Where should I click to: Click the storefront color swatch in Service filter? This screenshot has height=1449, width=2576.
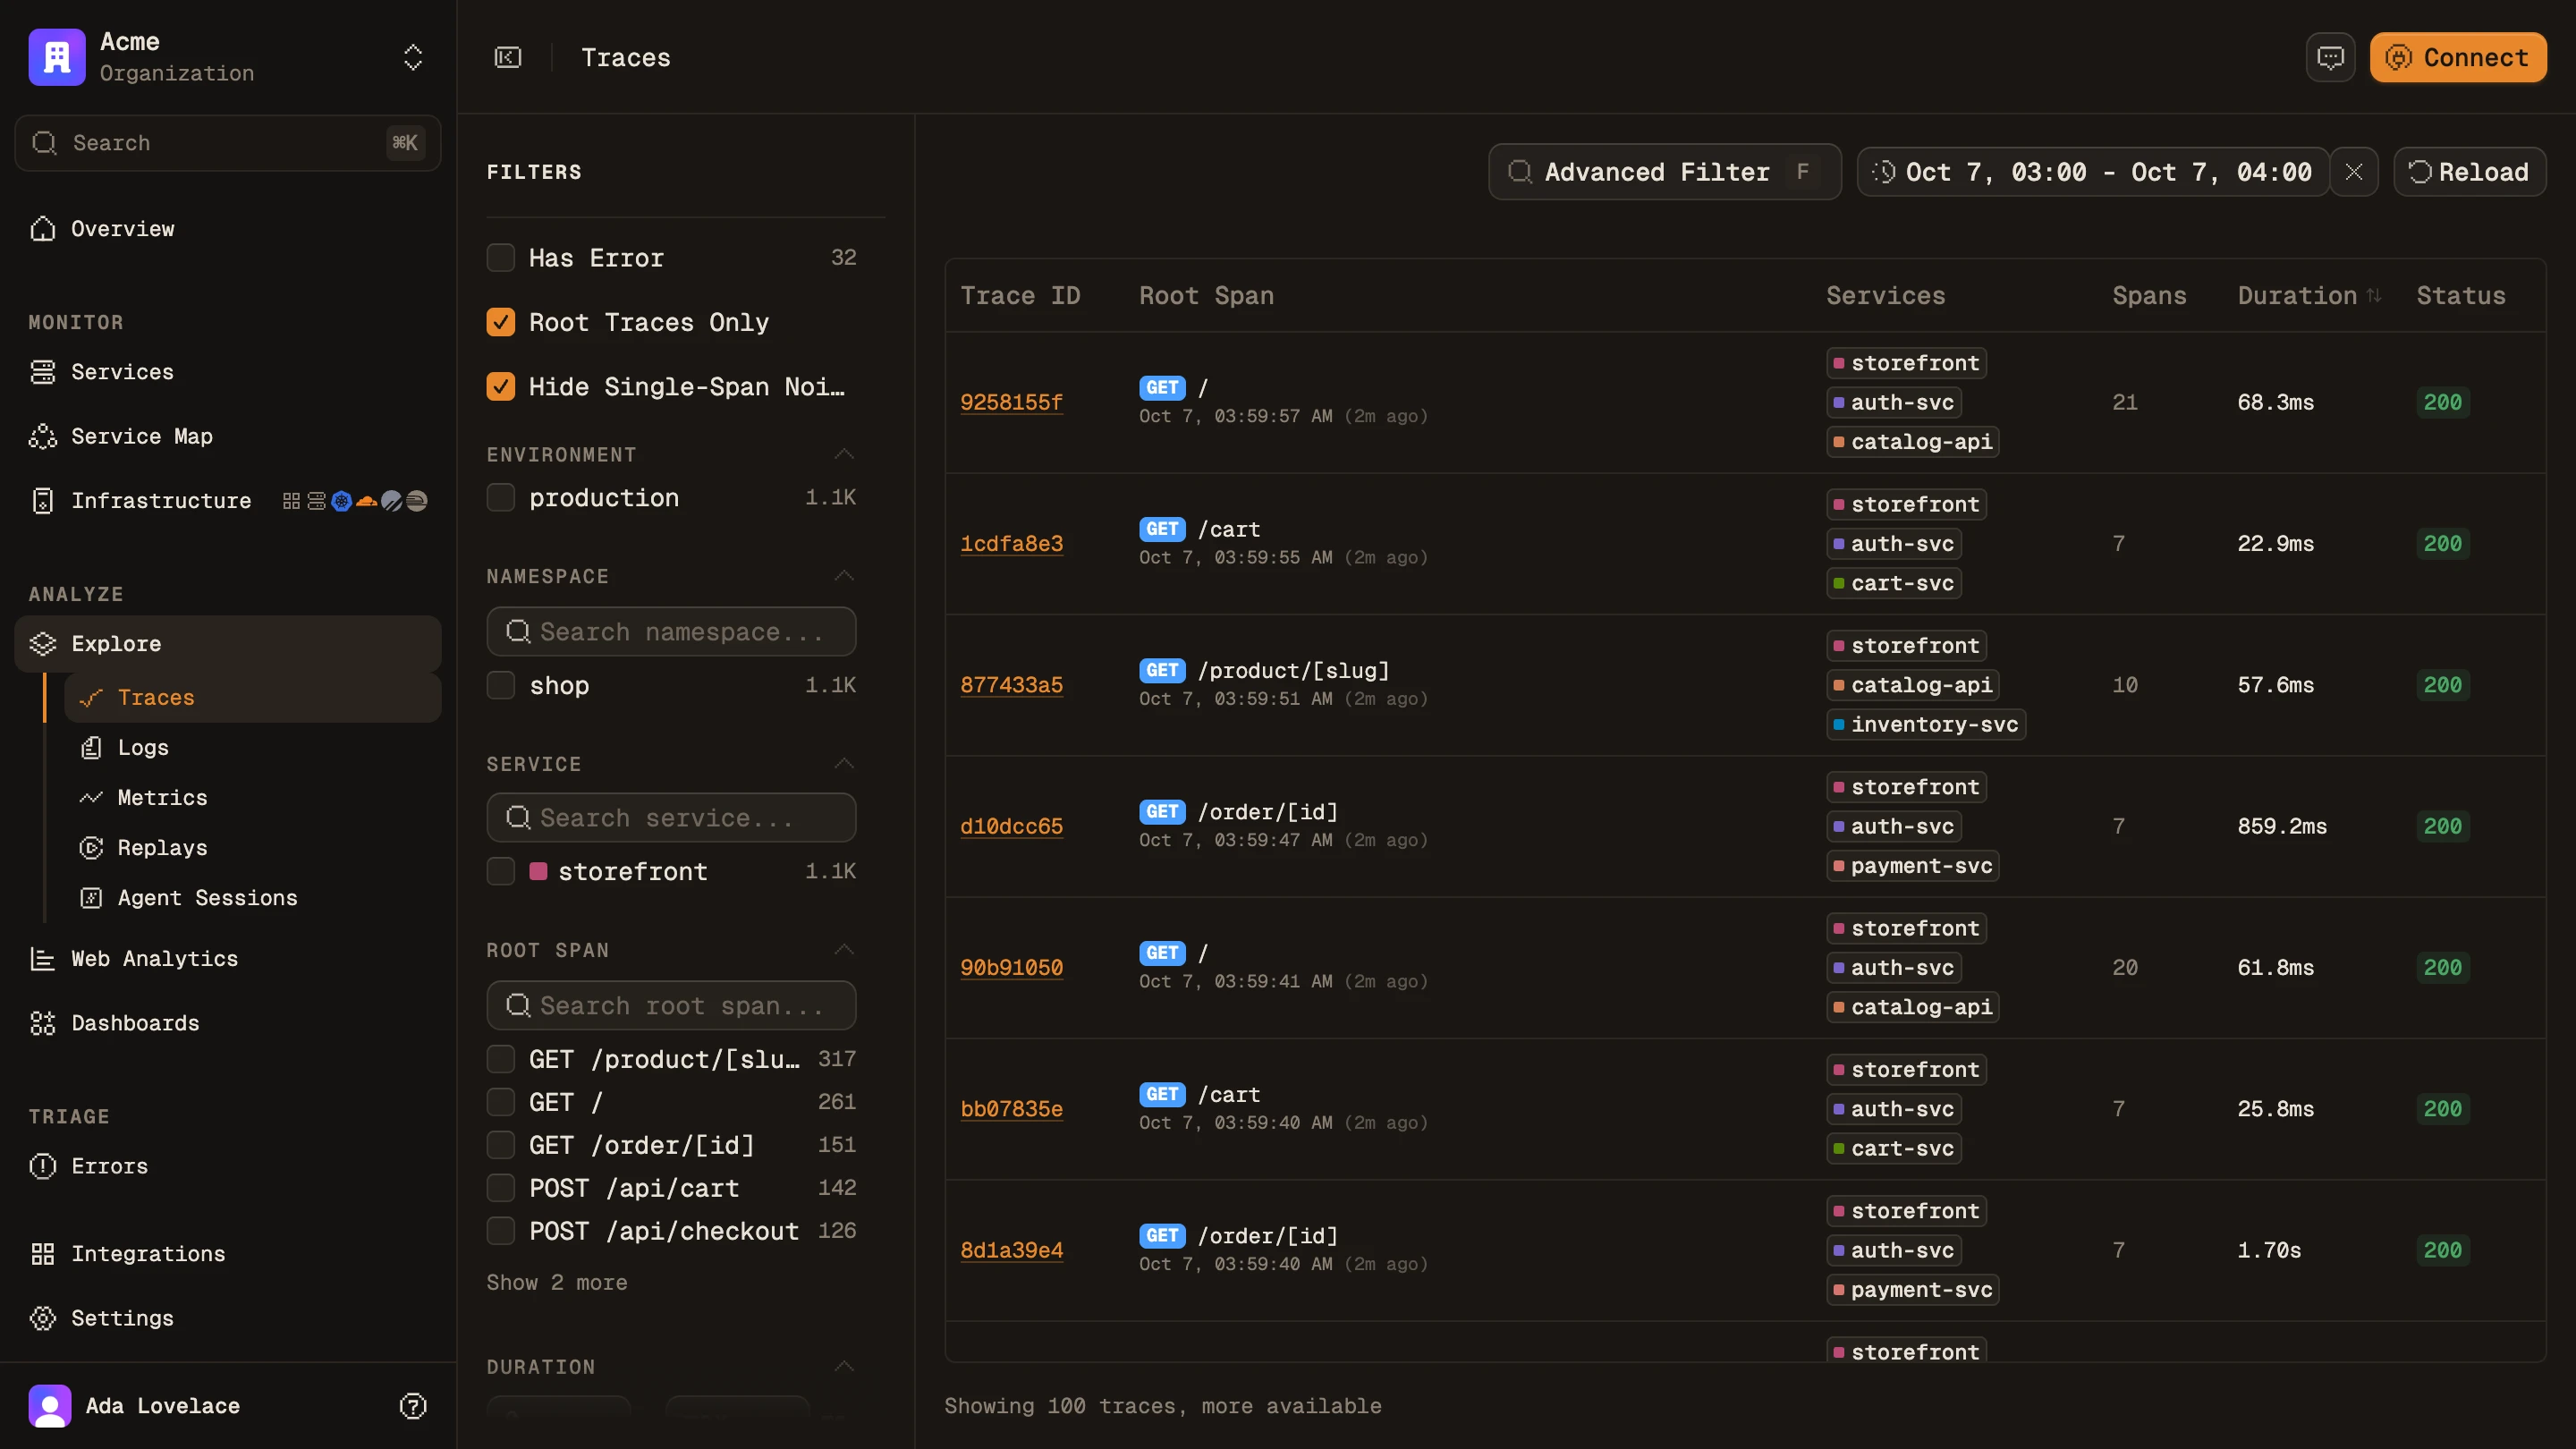pyautogui.click(x=538, y=872)
